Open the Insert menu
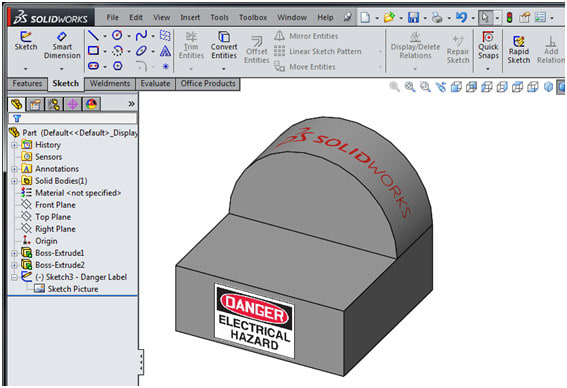The width and height of the screenshot is (567, 388). click(x=190, y=17)
